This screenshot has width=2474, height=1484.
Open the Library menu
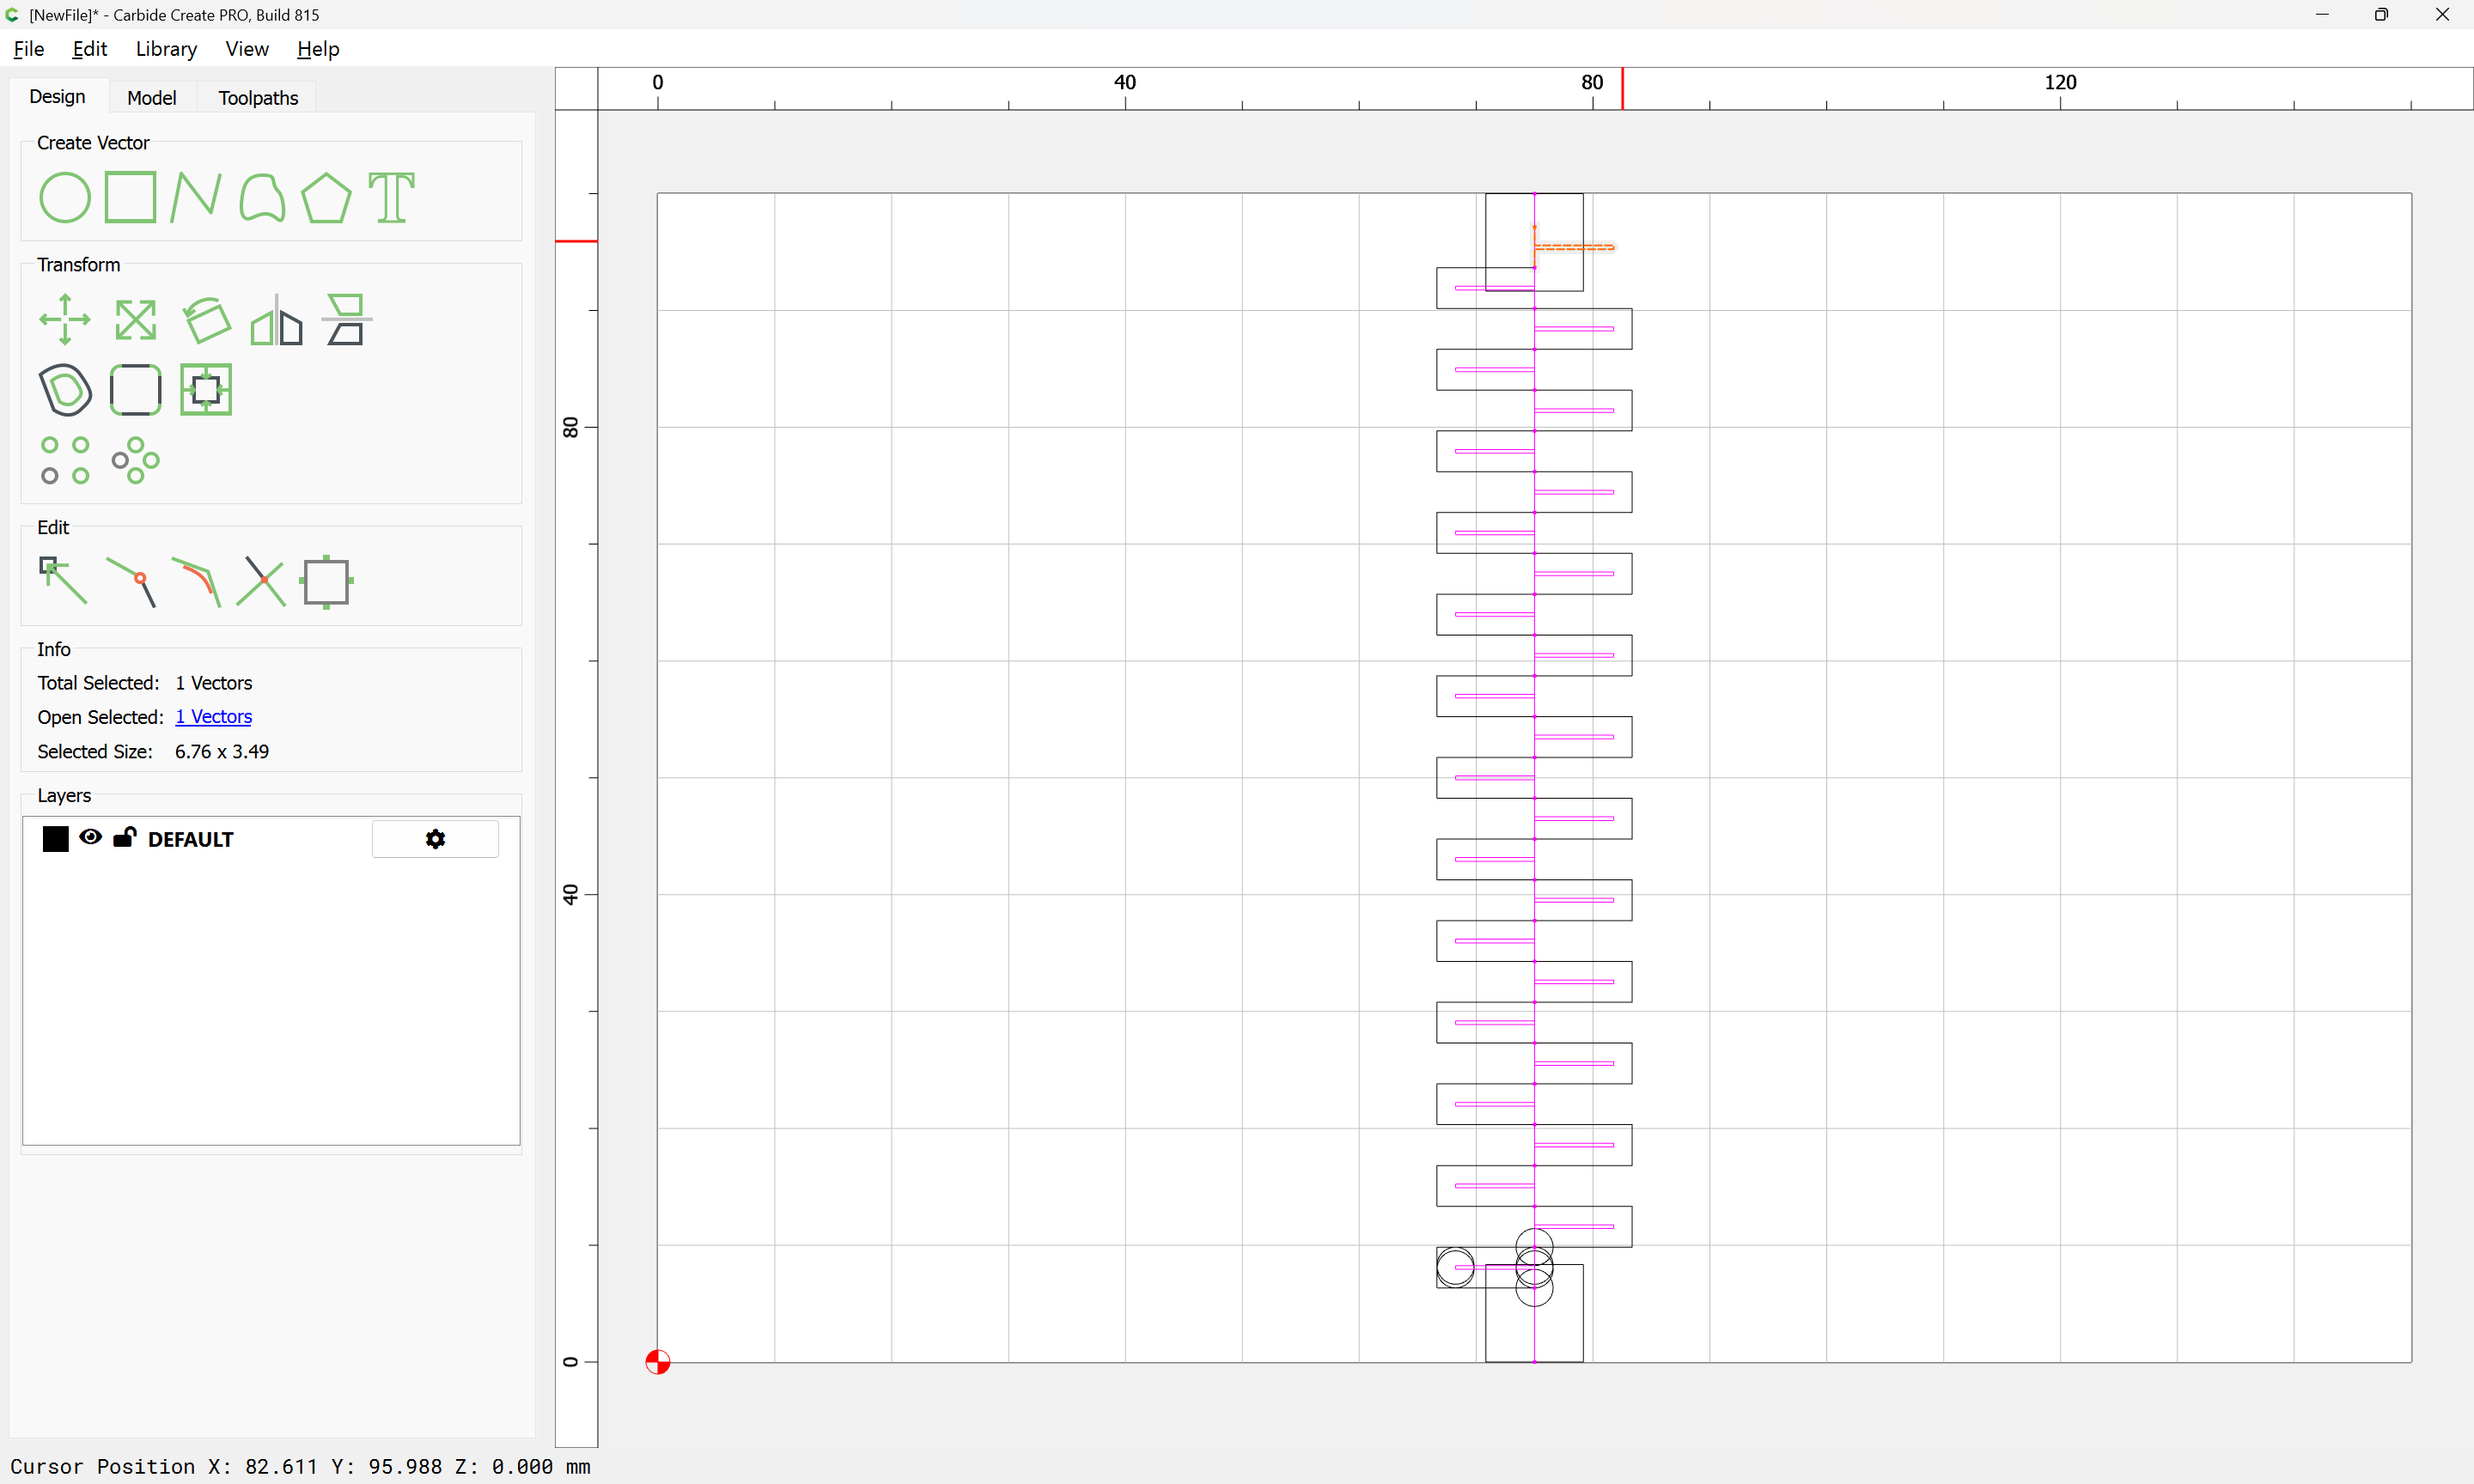point(166,49)
